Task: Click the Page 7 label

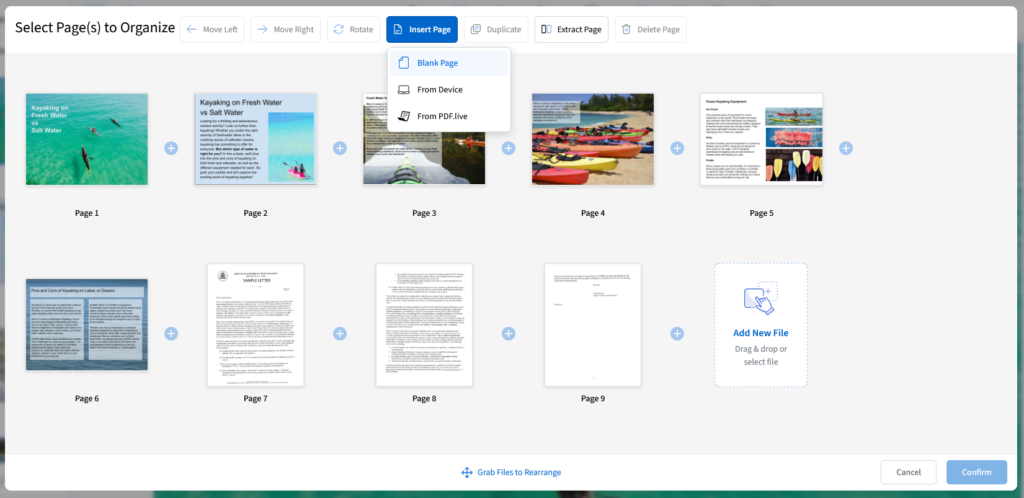Action: pos(255,398)
